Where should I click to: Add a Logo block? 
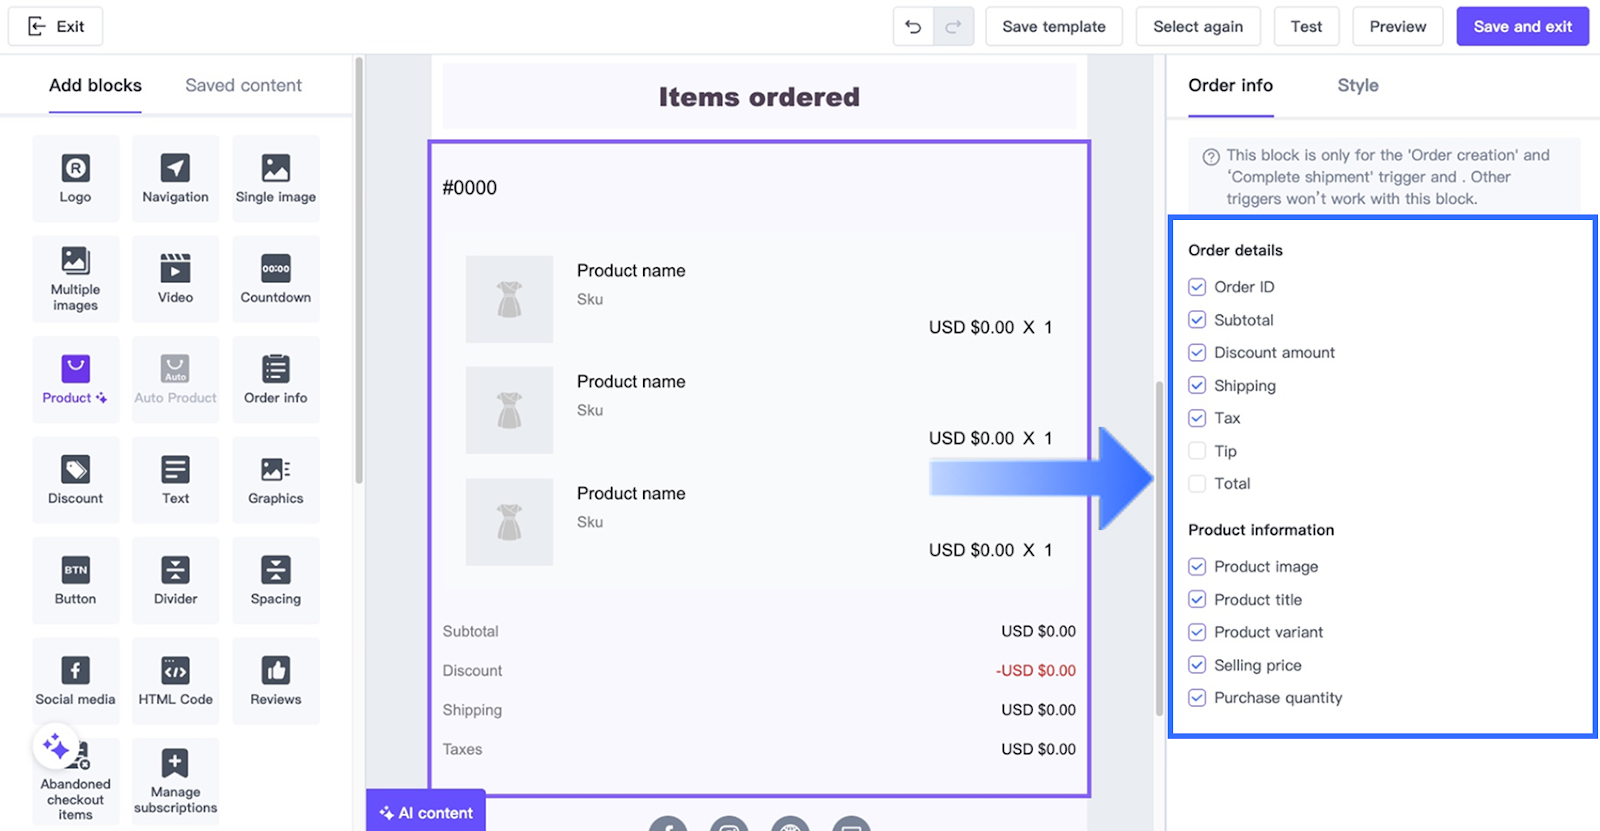(75, 178)
